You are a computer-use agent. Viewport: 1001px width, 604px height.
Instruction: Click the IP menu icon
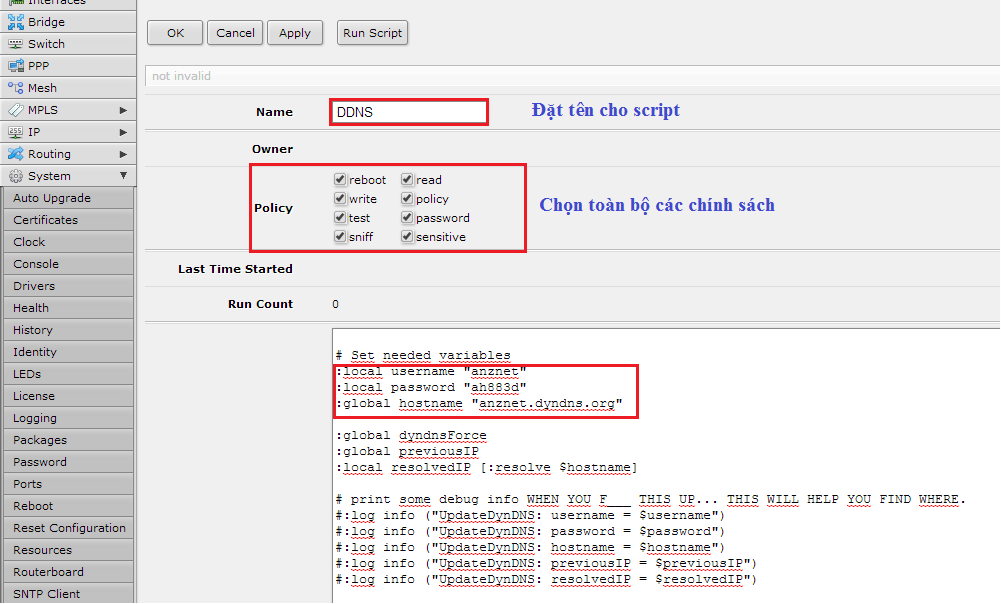click(x=15, y=132)
